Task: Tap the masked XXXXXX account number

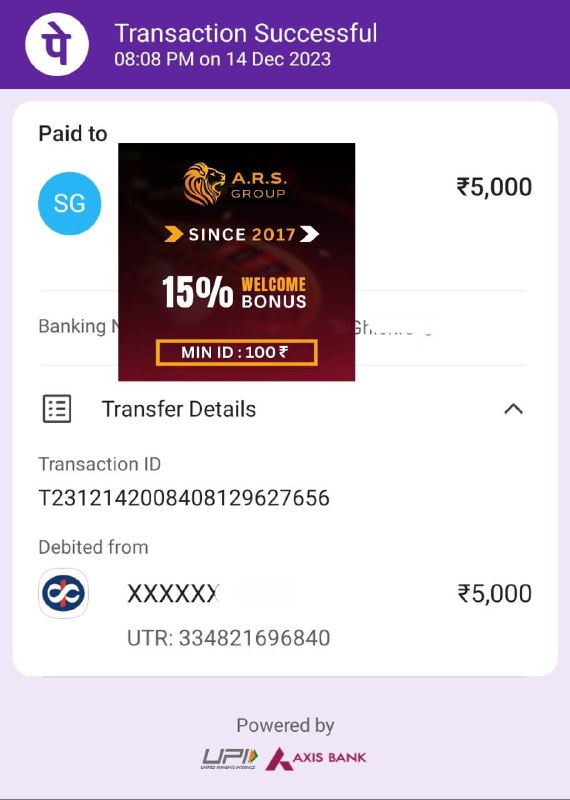Action: [x=173, y=594]
